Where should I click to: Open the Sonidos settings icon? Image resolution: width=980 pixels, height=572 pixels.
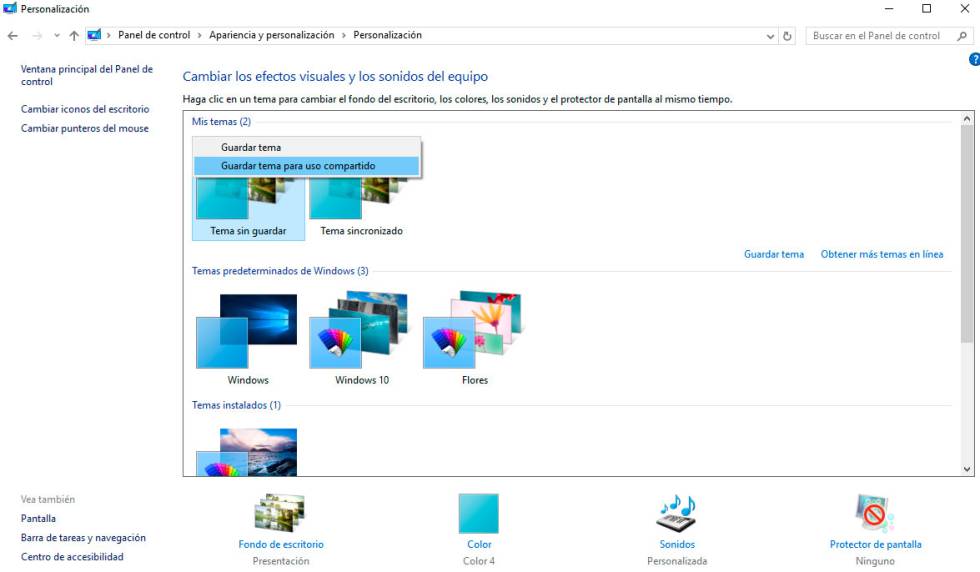677,513
